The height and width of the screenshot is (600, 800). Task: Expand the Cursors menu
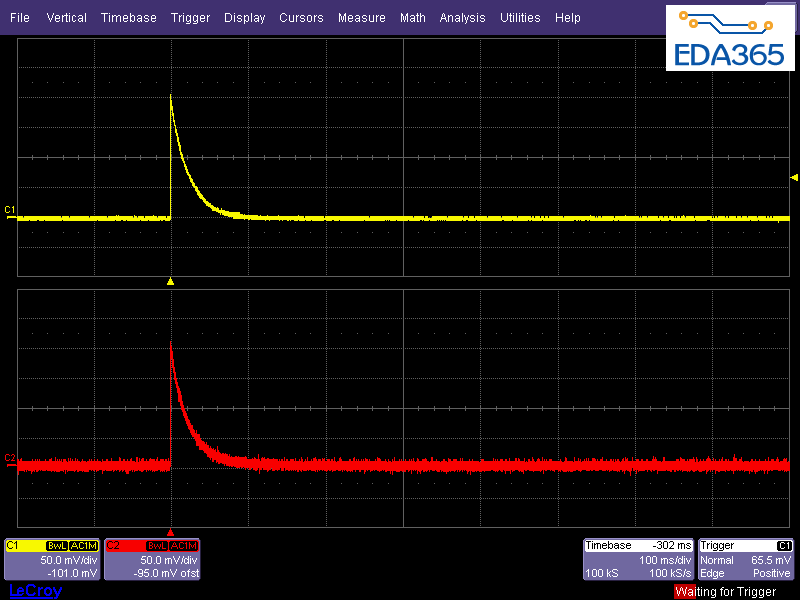click(301, 18)
